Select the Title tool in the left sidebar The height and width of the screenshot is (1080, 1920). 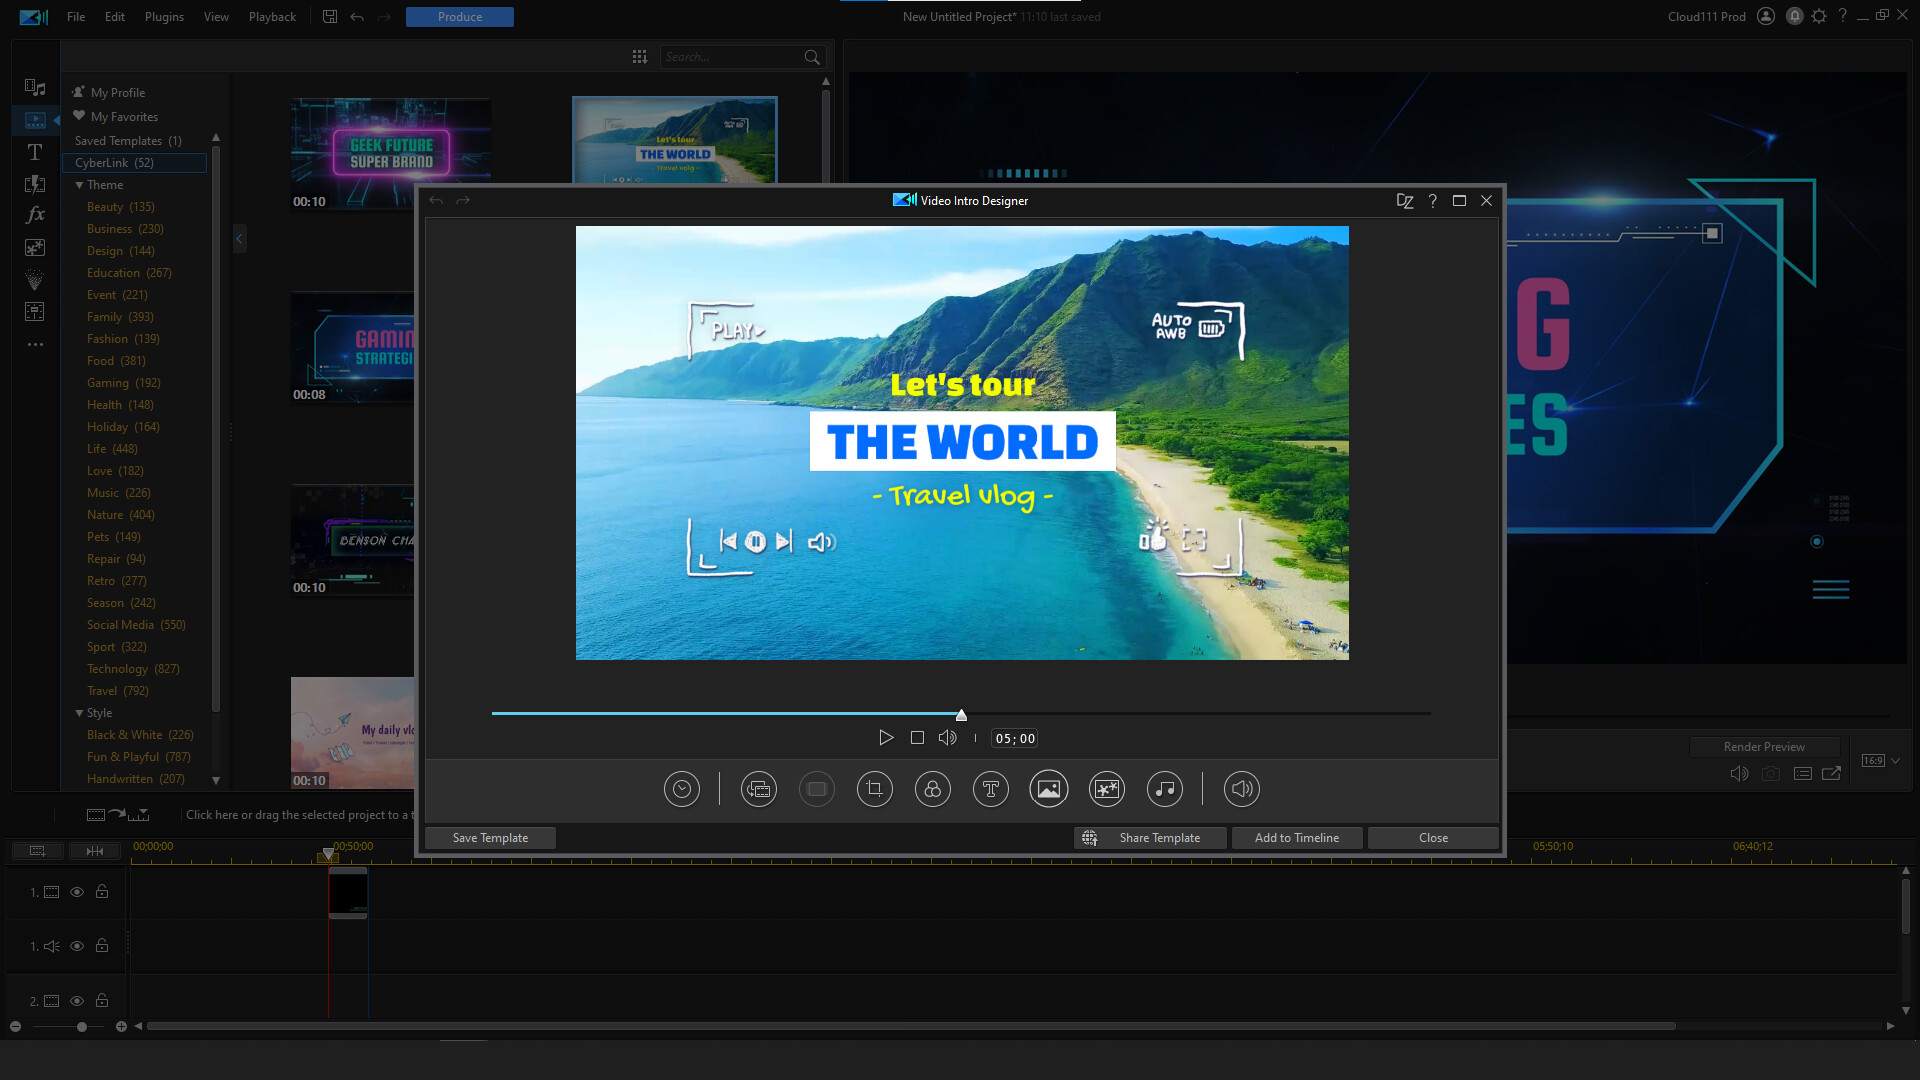35,151
